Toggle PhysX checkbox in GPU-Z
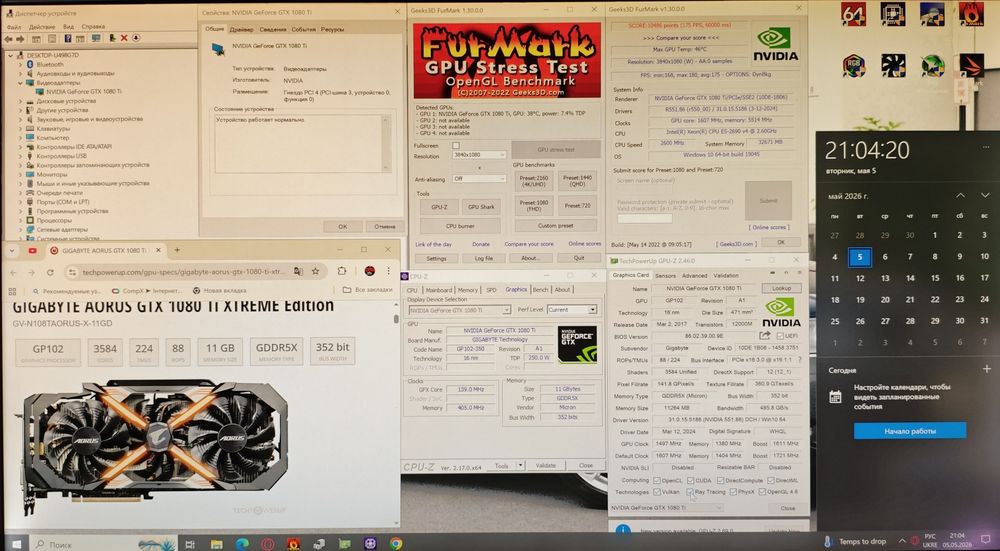 pyautogui.click(x=733, y=492)
